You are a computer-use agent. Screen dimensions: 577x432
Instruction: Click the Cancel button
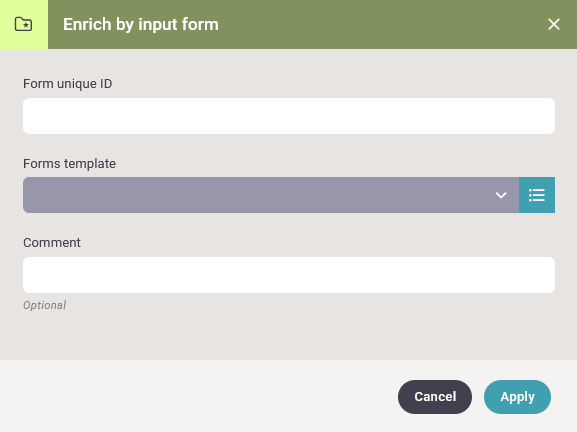tap(435, 397)
